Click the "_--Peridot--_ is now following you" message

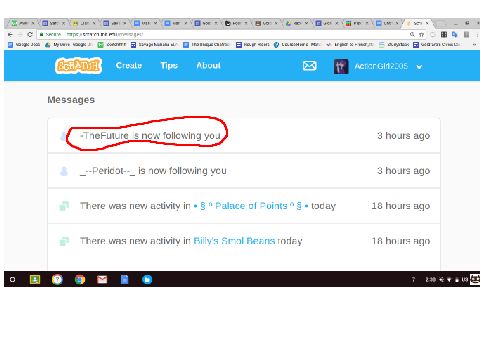(153, 171)
